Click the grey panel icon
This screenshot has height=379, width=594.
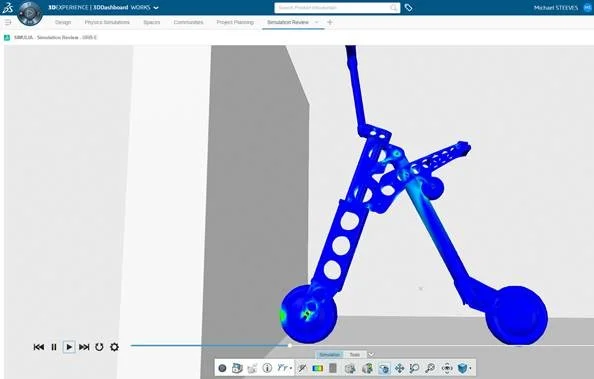tap(333, 368)
